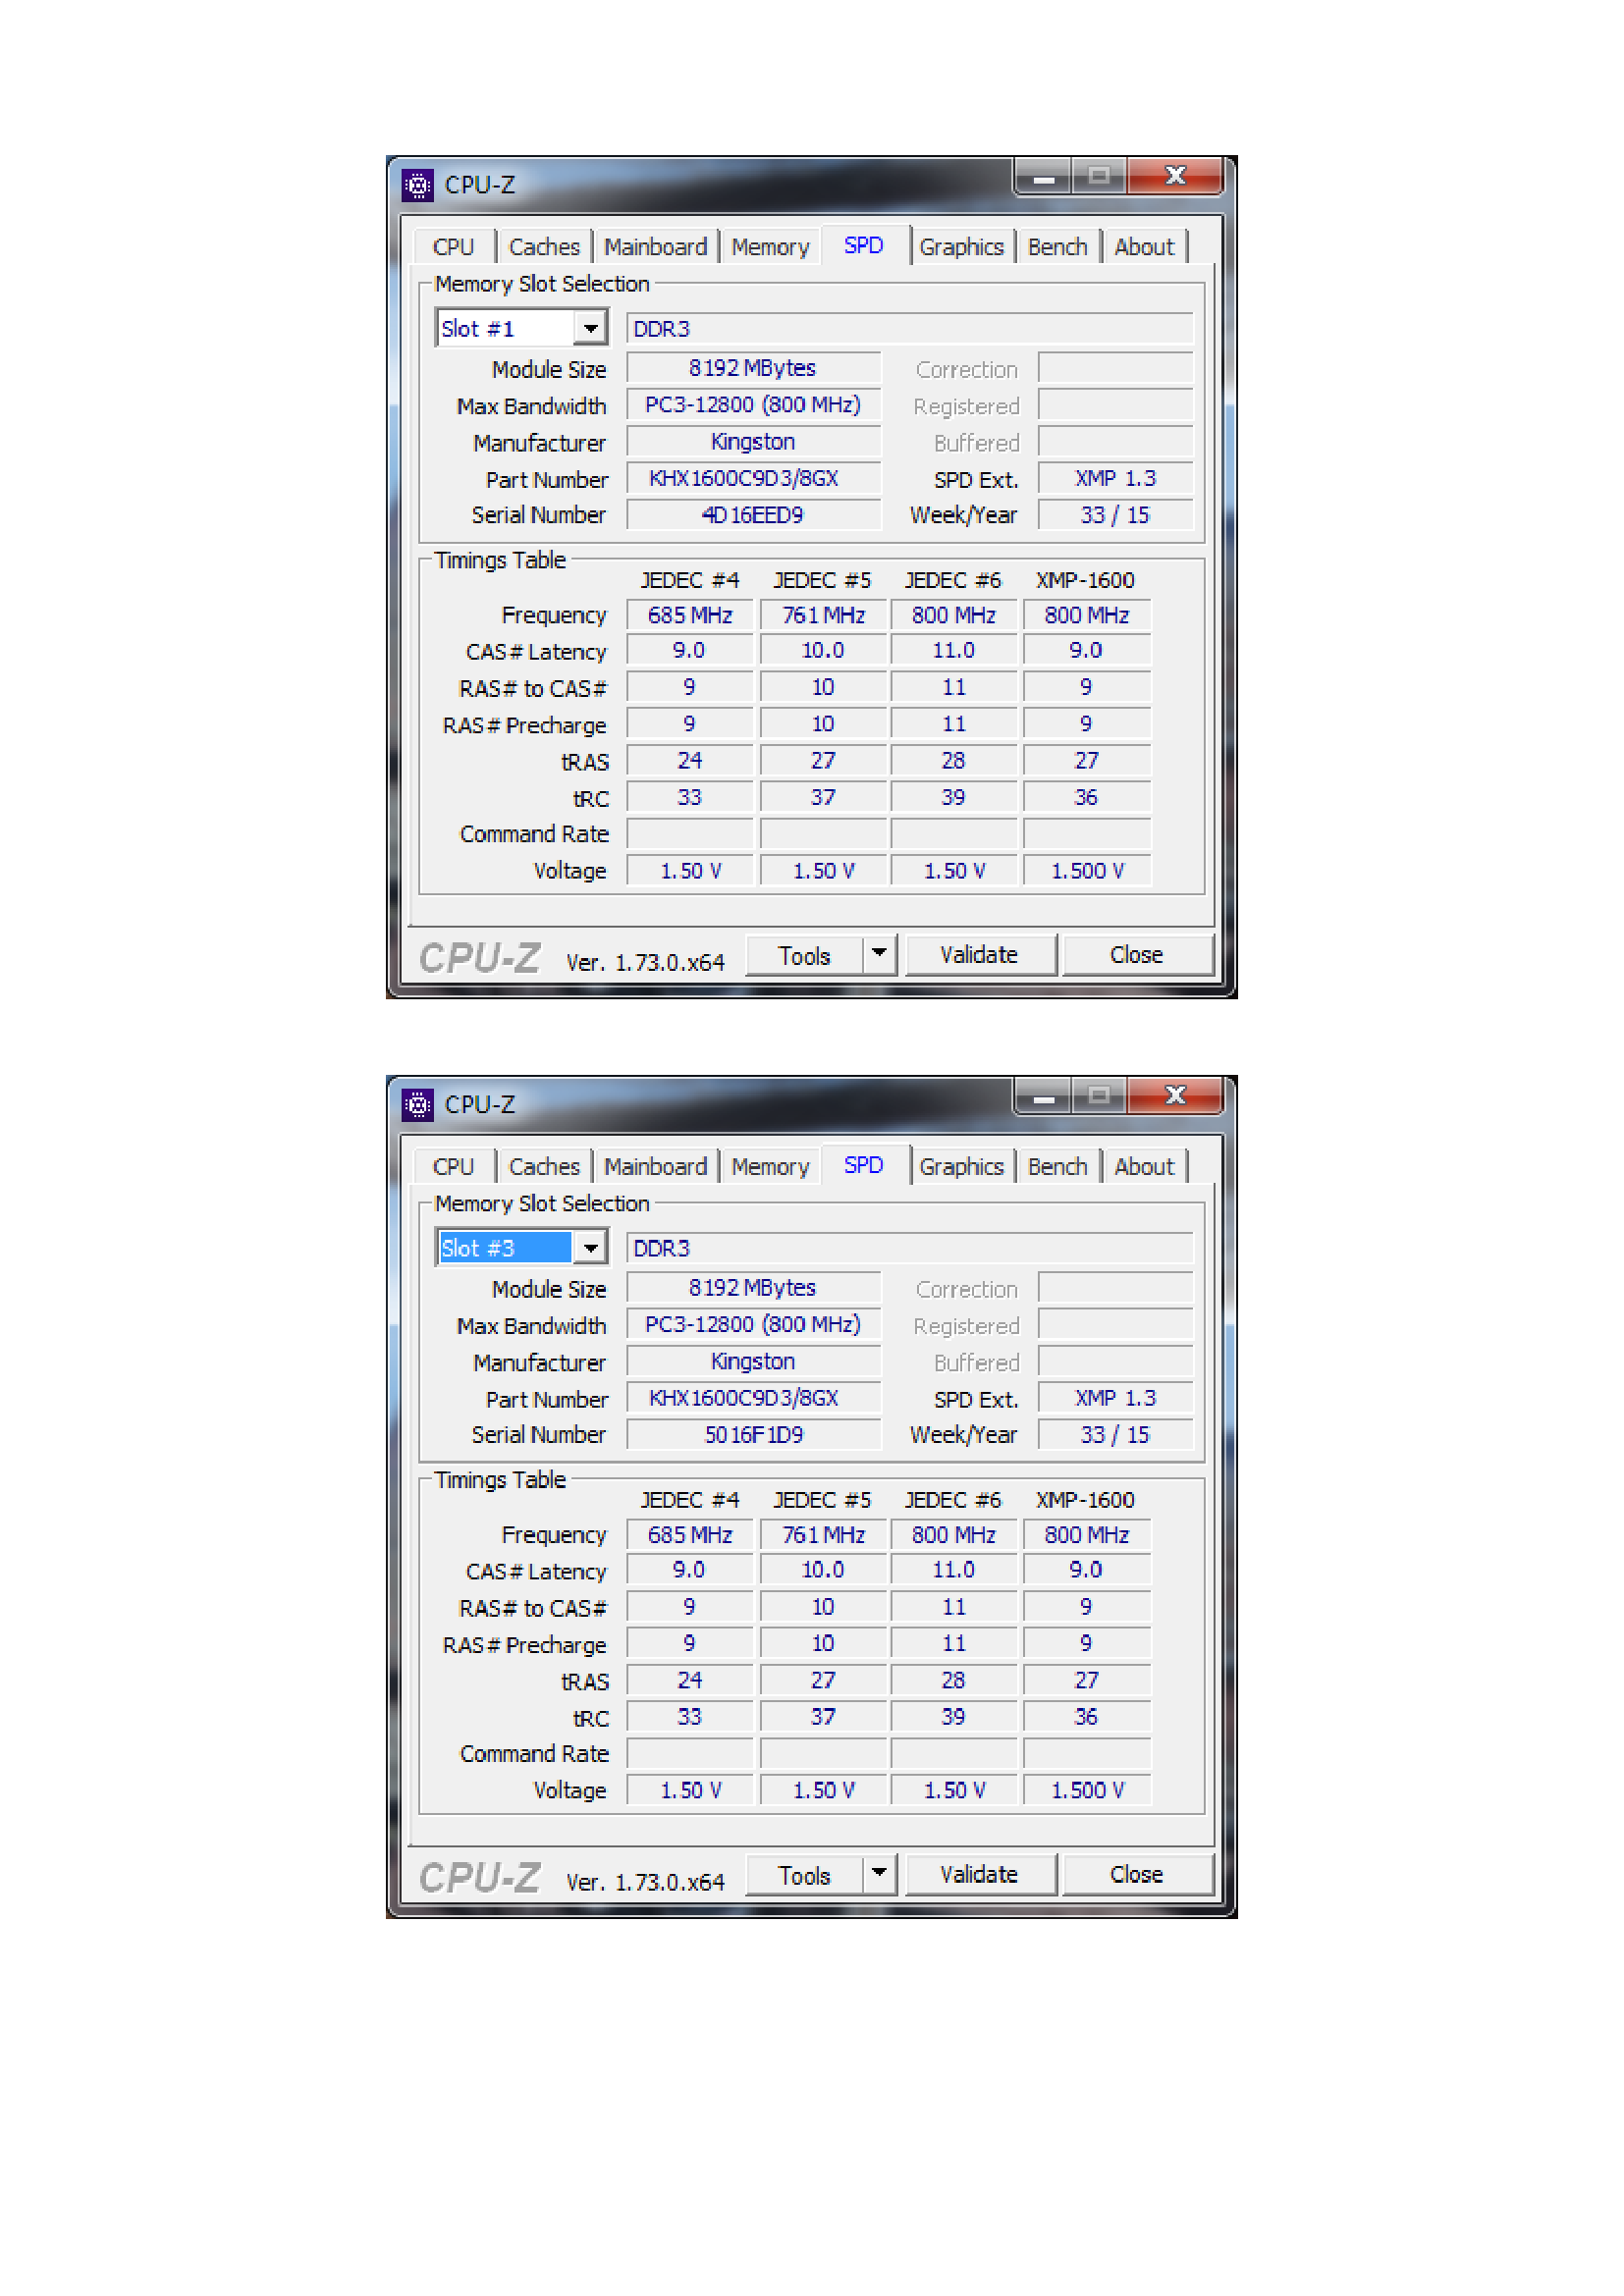Select the Memory tab in bottom window
Viewport: 1624px width, 2296px height.
click(770, 1167)
